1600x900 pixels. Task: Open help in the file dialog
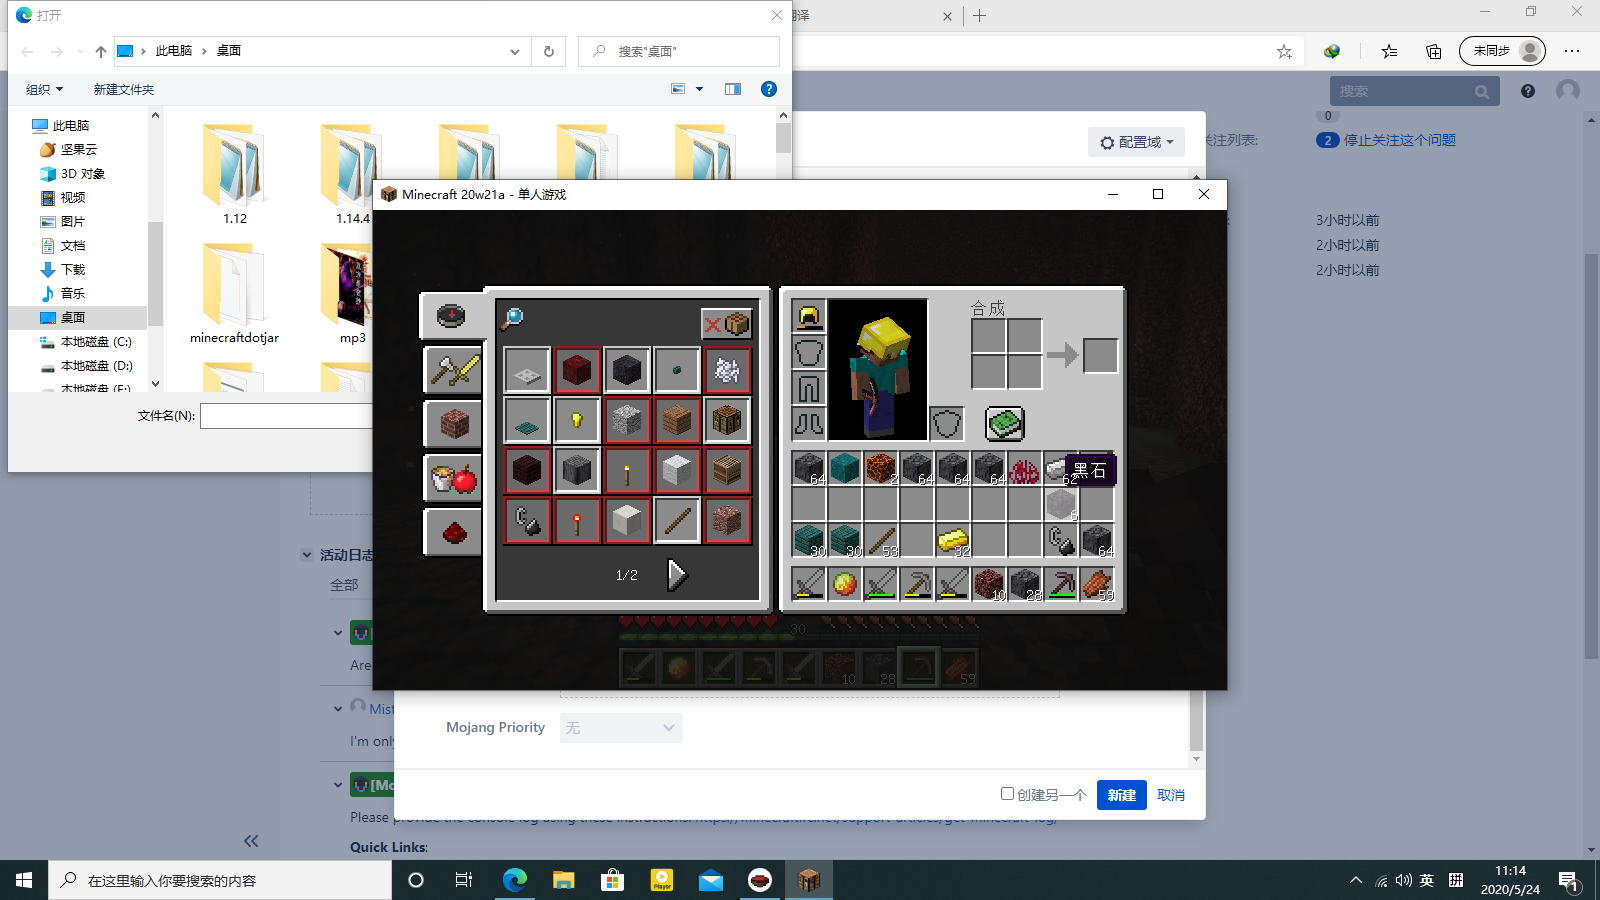tap(769, 89)
